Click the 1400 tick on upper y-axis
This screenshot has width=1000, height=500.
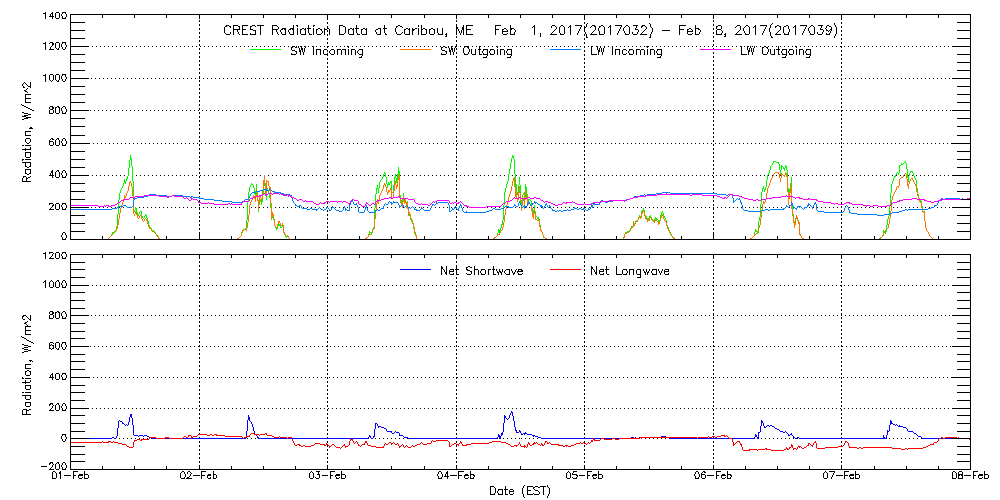coord(53,18)
